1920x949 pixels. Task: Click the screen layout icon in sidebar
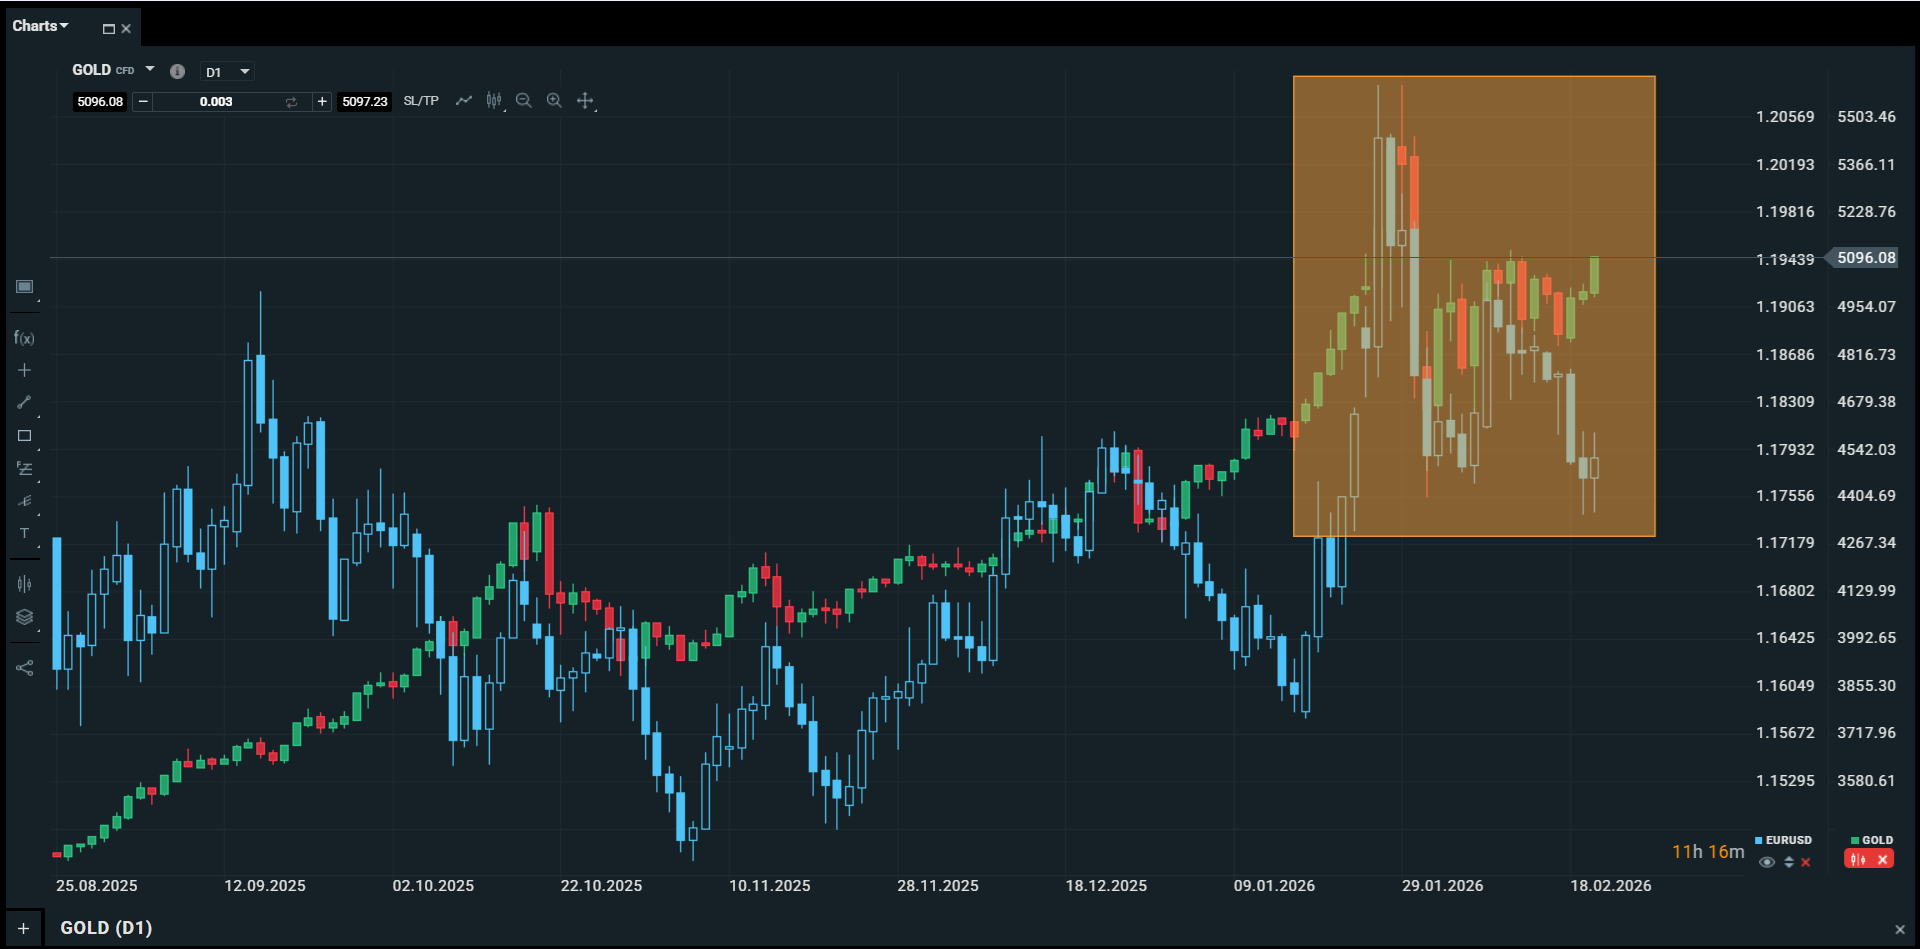coord(24,287)
